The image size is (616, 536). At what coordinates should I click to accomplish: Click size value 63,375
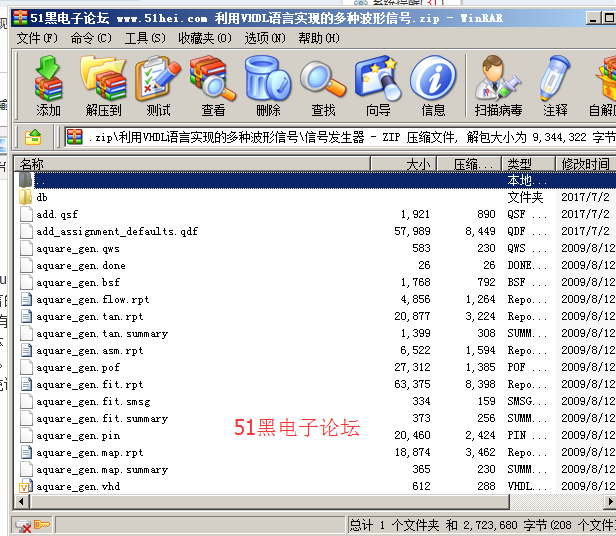(412, 384)
